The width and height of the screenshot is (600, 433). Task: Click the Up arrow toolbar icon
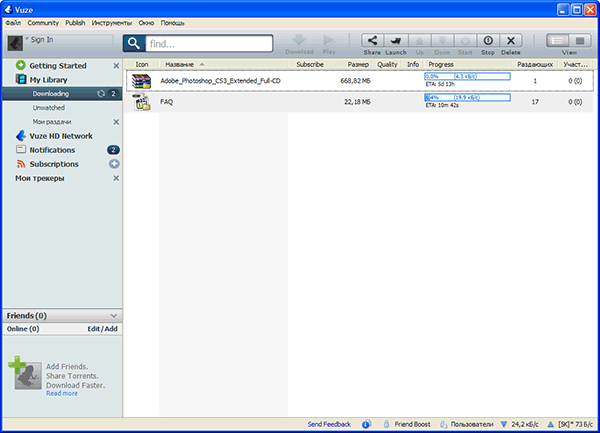[x=419, y=41]
